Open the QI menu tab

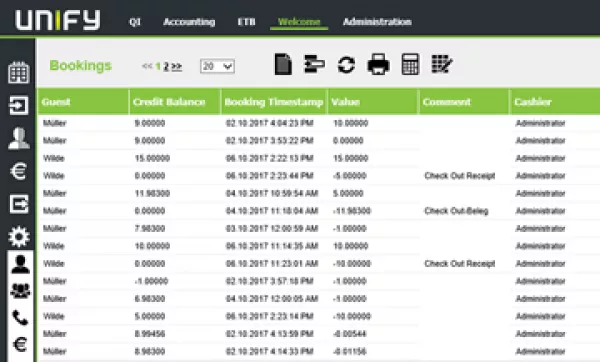(135, 22)
